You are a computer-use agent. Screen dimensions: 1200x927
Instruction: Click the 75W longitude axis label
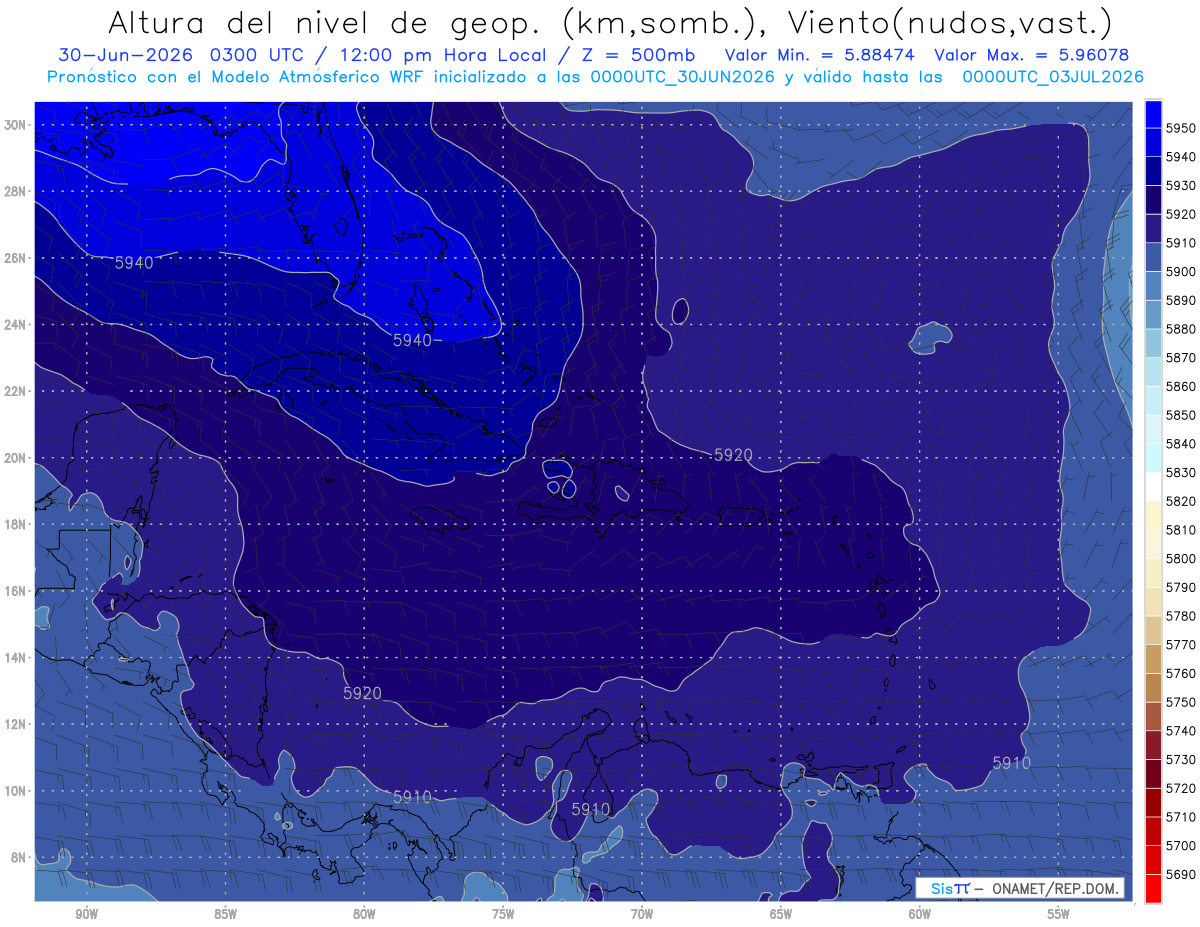[x=503, y=914]
